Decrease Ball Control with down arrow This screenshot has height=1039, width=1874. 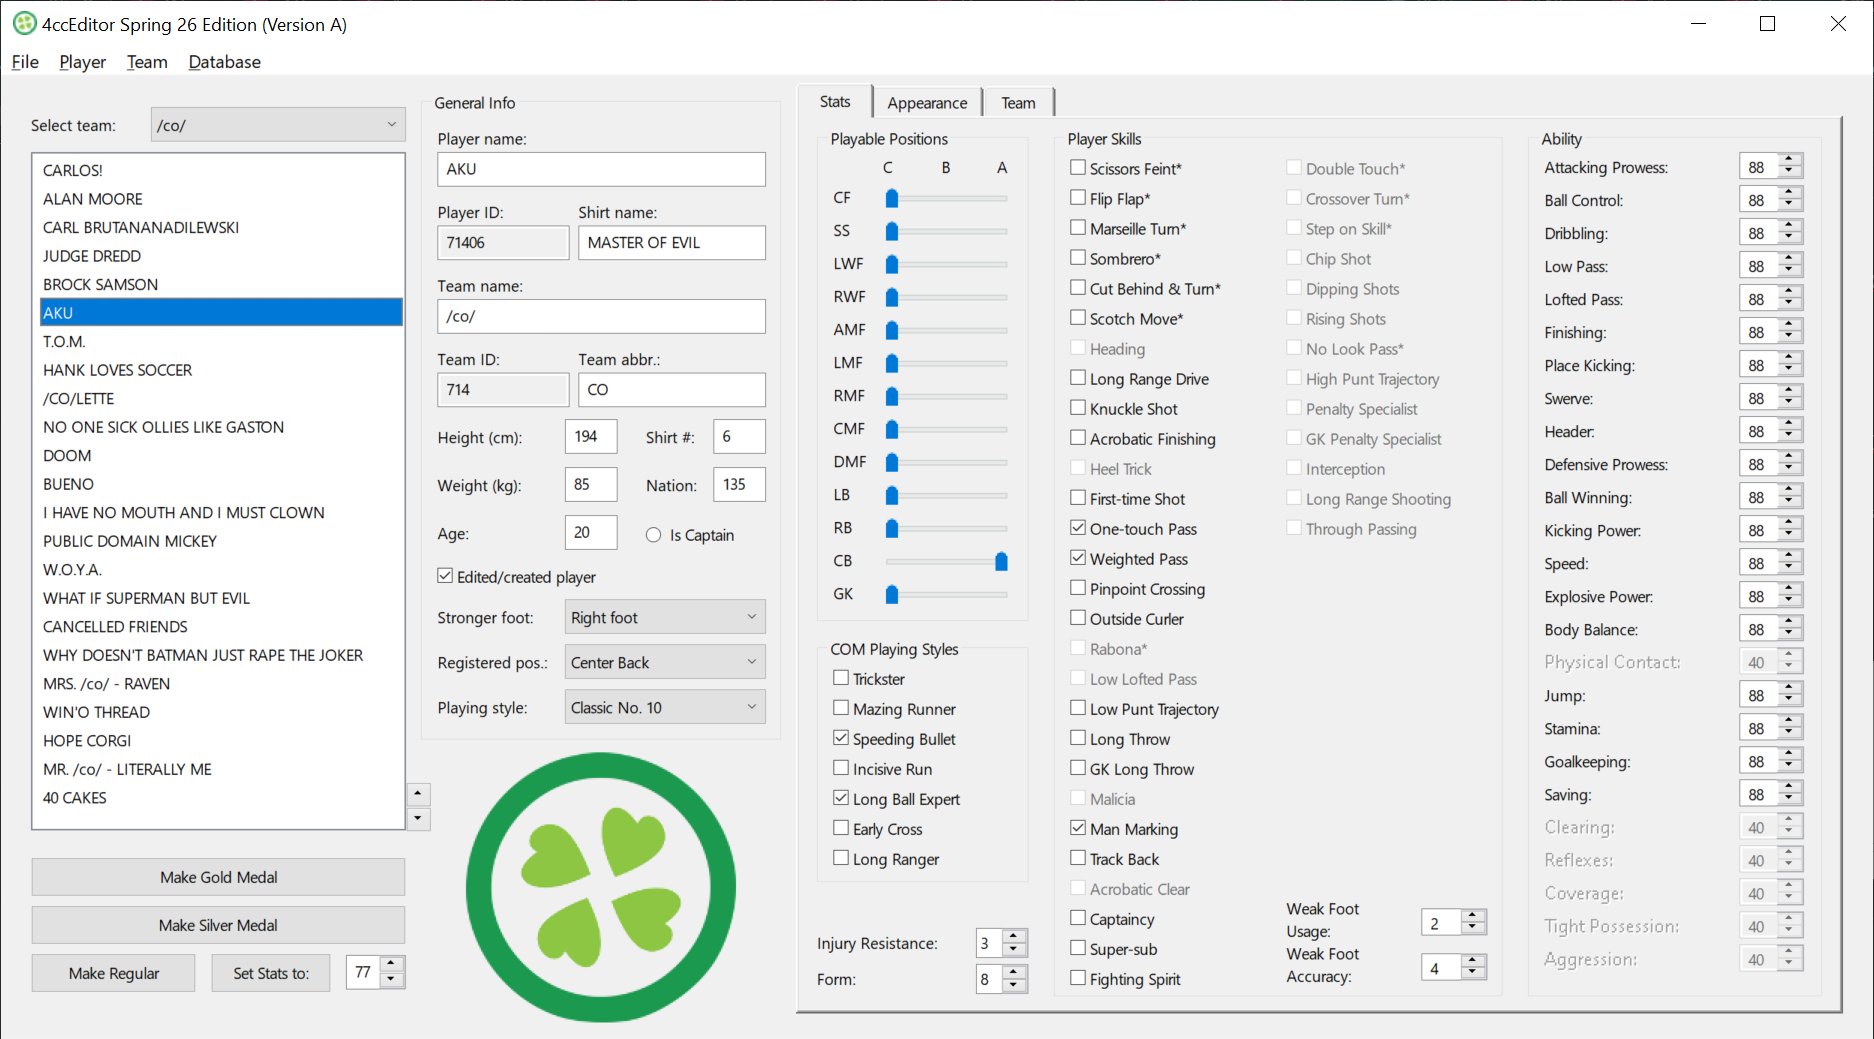point(1791,207)
